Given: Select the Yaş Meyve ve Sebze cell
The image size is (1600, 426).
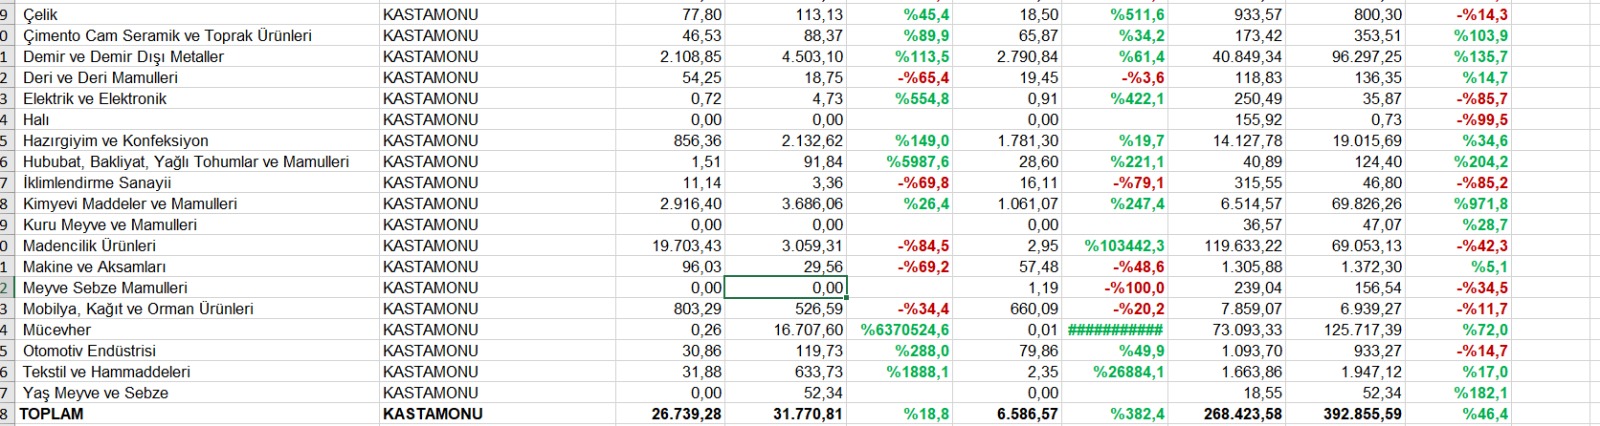Looking at the screenshot, I should (95, 393).
